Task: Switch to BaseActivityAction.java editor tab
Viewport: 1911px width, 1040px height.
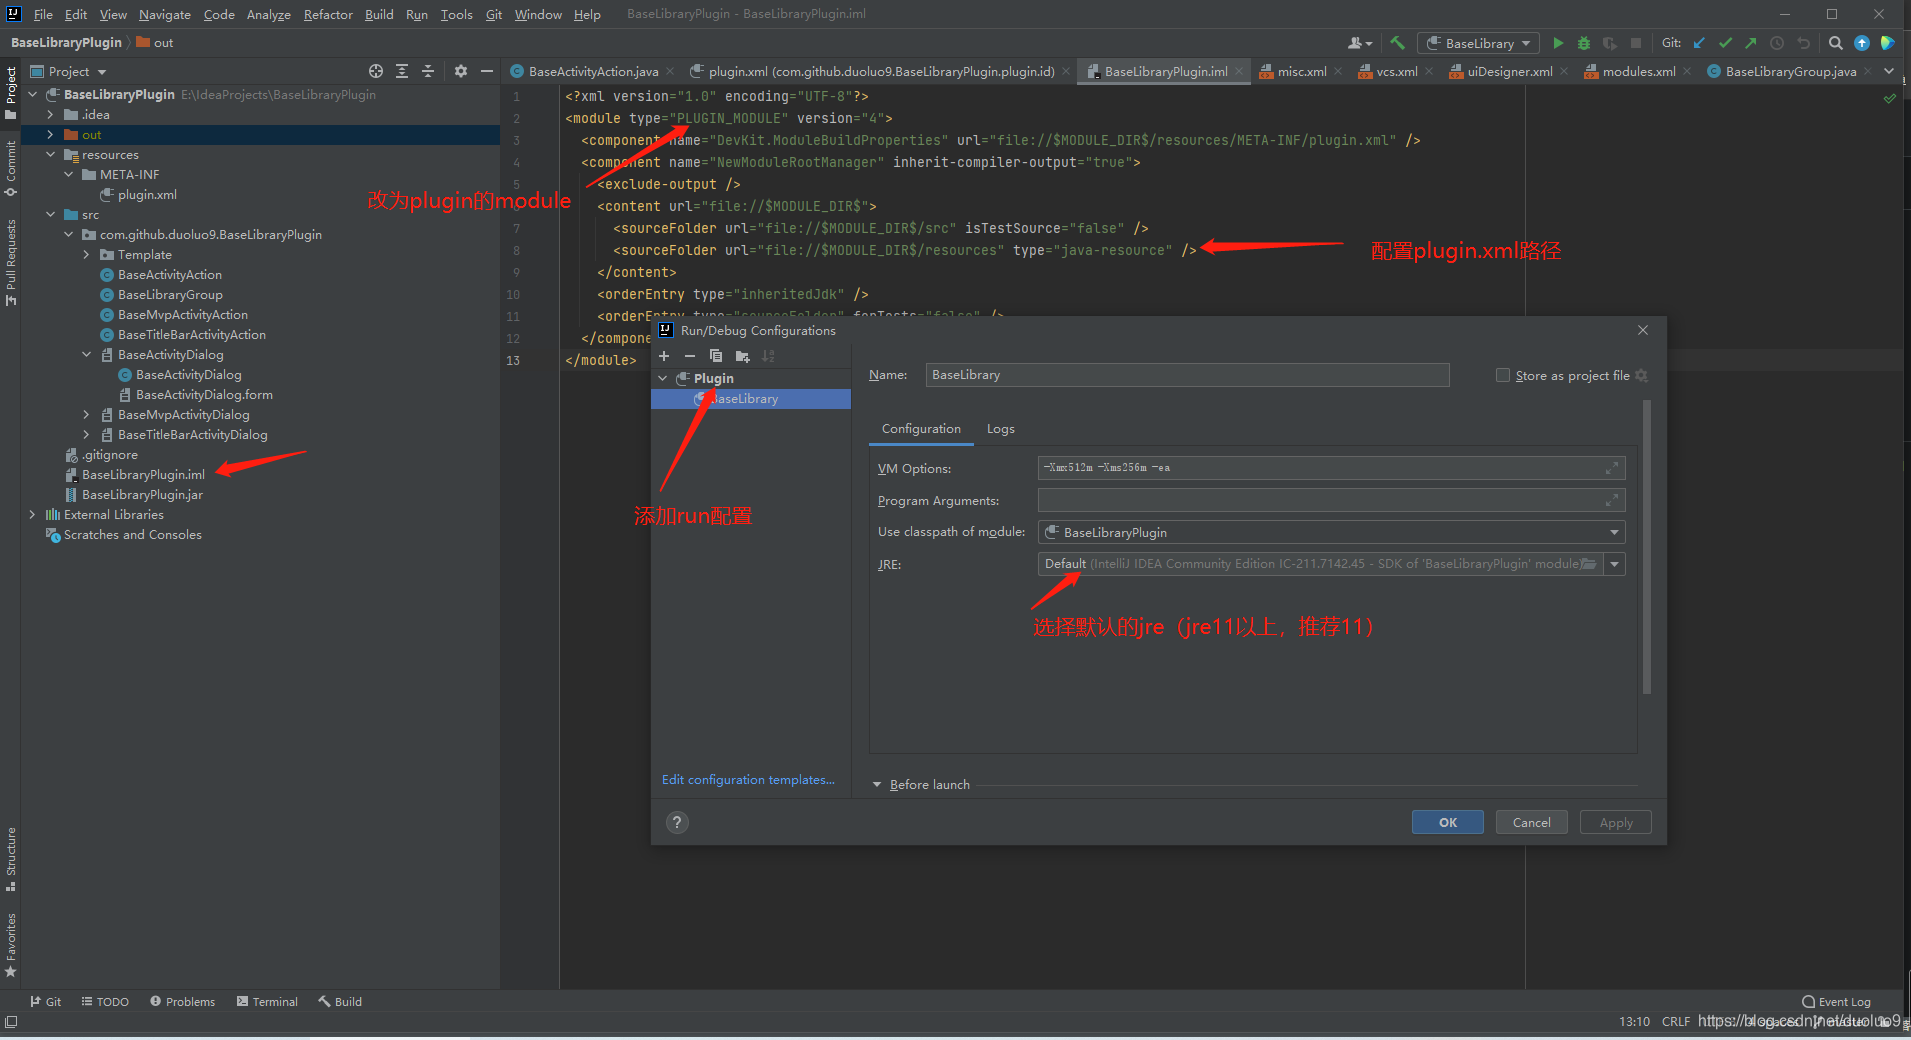Action: click(x=593, y=71)
